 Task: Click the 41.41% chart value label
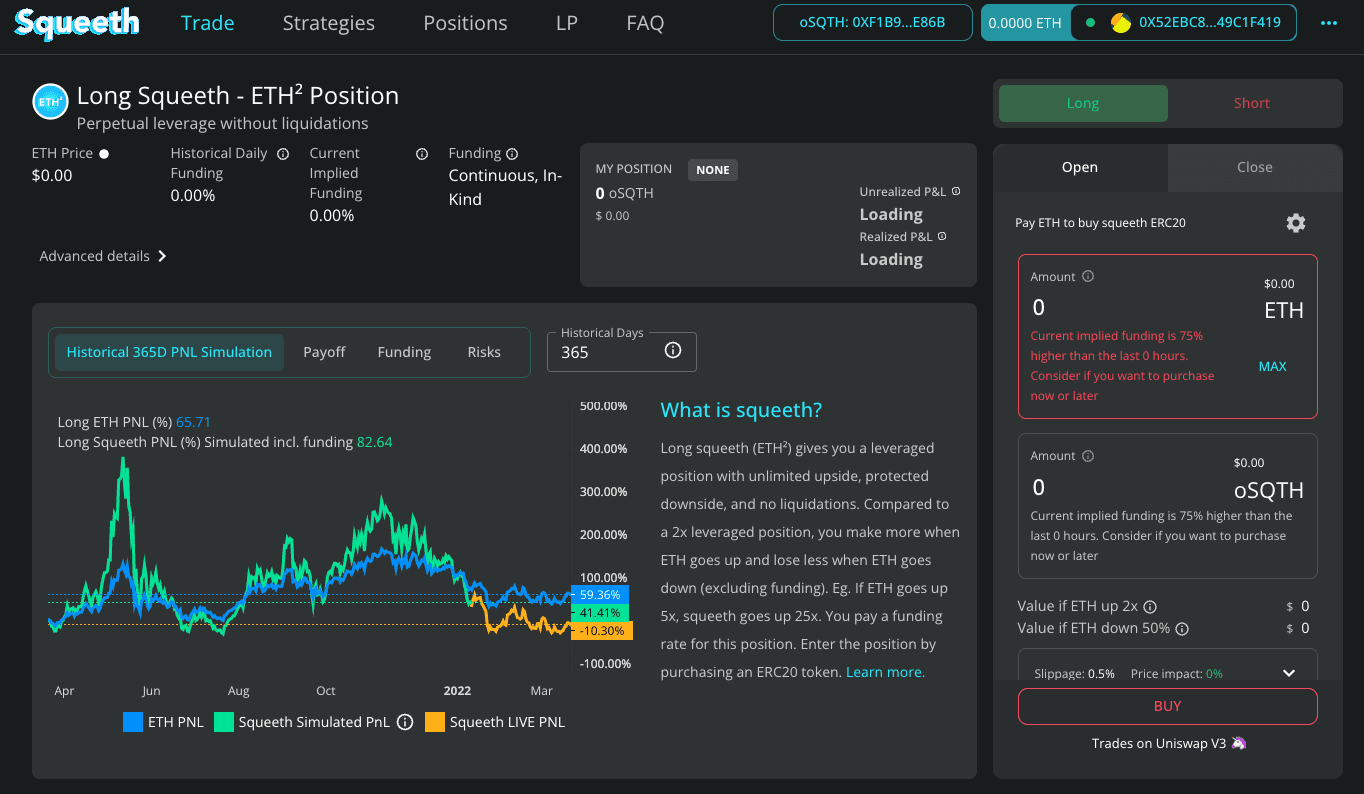click(600, 612)
